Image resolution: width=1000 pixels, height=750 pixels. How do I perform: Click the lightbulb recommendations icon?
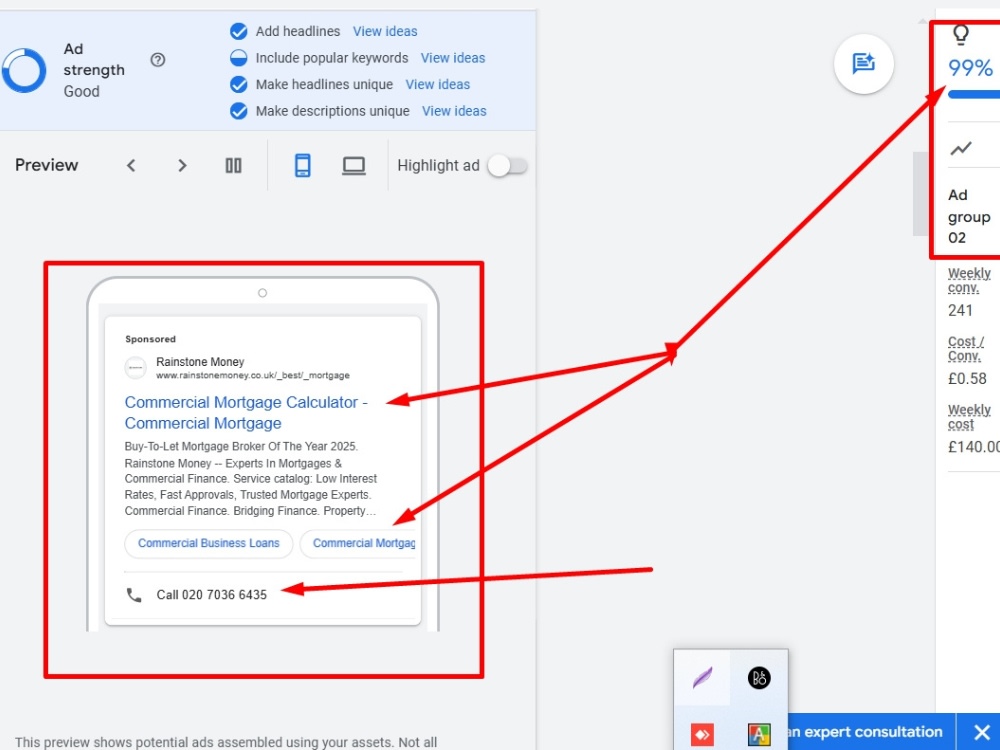[961, 34]
